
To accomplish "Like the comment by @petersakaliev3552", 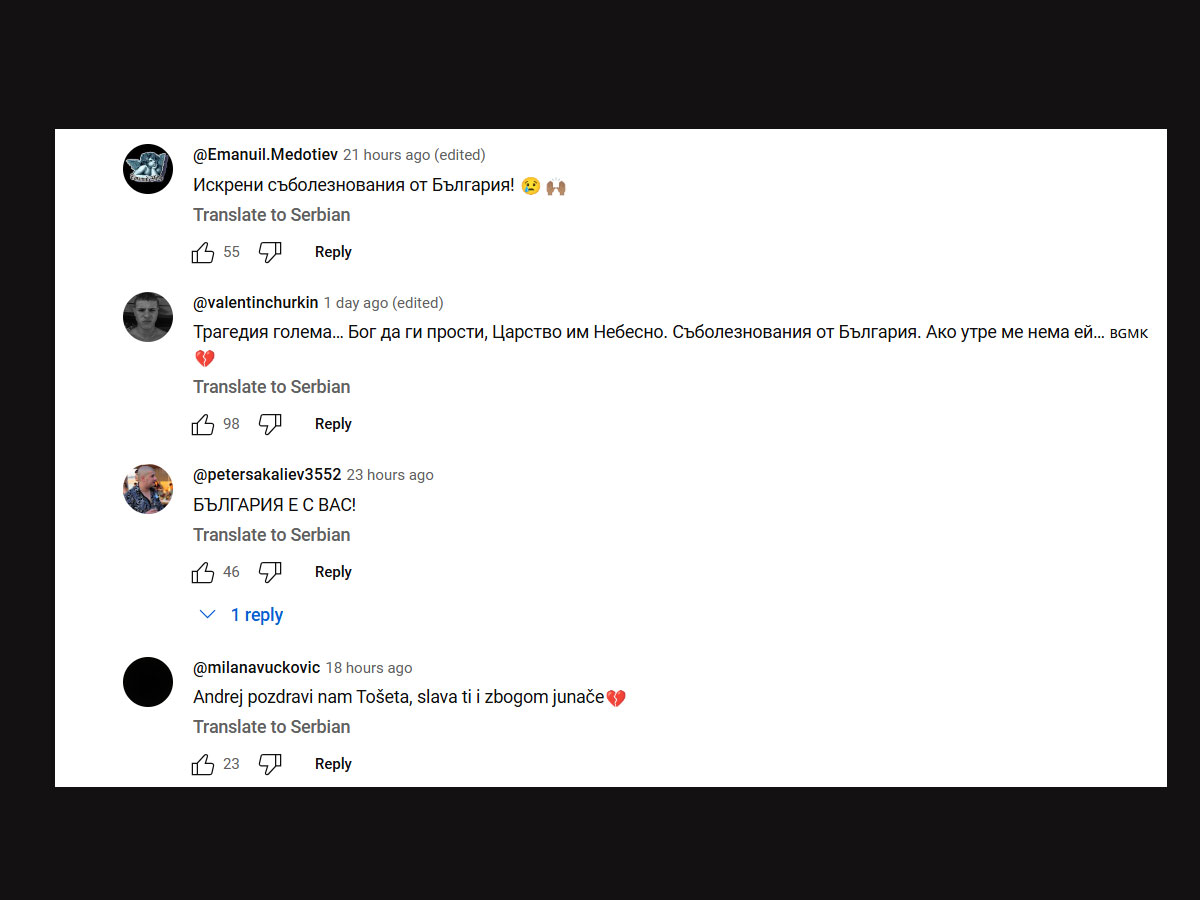I will click(203, 572).
